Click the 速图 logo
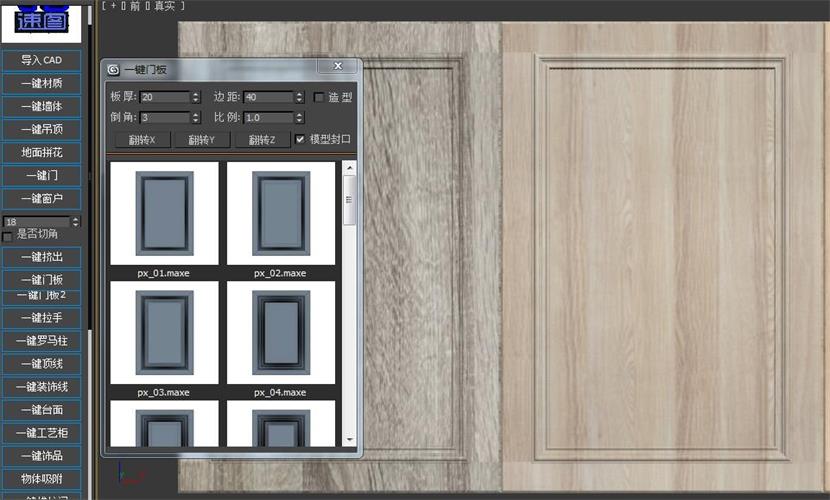The image size is (830, 500). 41,21
